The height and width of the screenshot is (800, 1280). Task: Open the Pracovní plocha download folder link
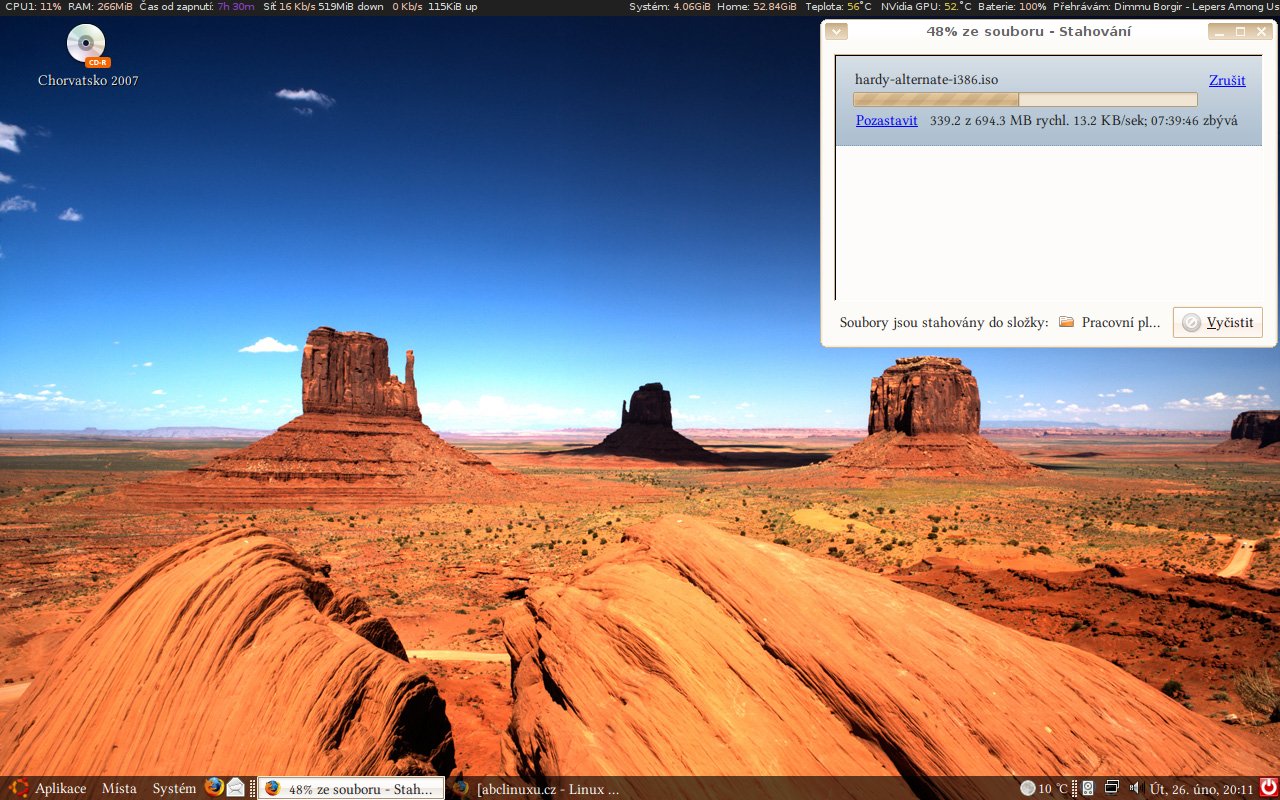pyautogui.click(x=1110, y=322)
